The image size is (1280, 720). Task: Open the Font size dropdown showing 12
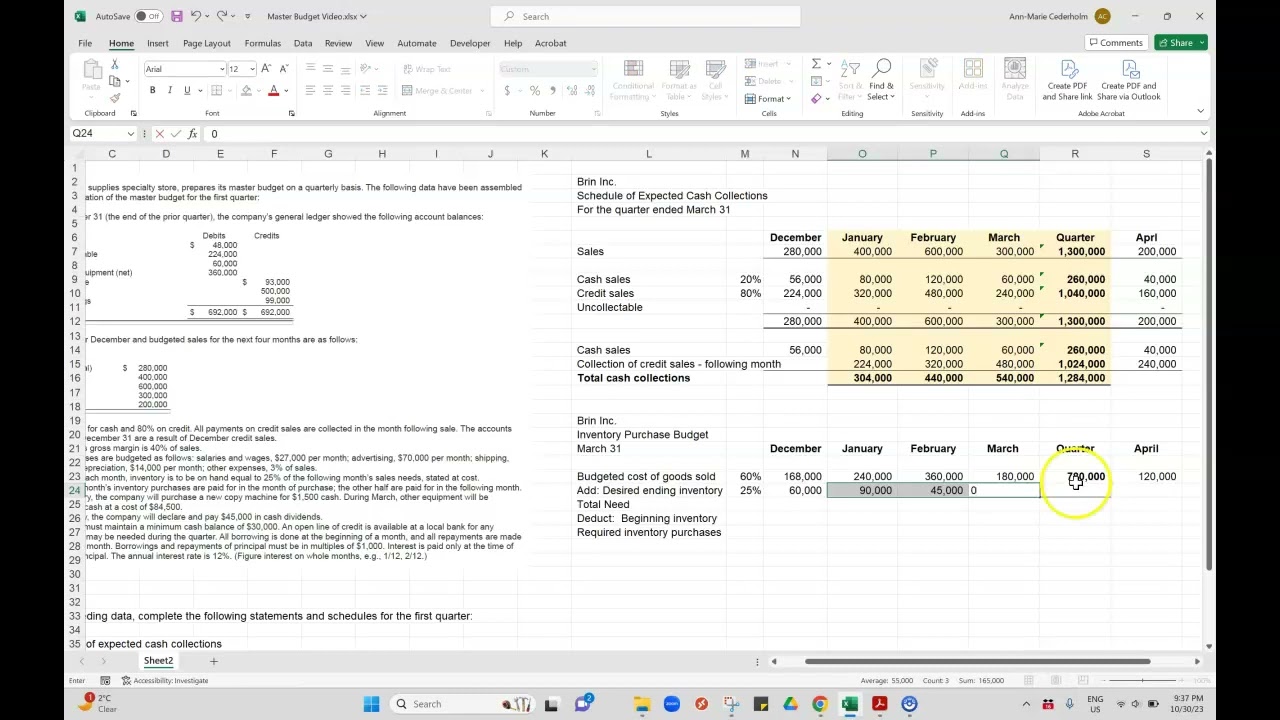[251, 69]
